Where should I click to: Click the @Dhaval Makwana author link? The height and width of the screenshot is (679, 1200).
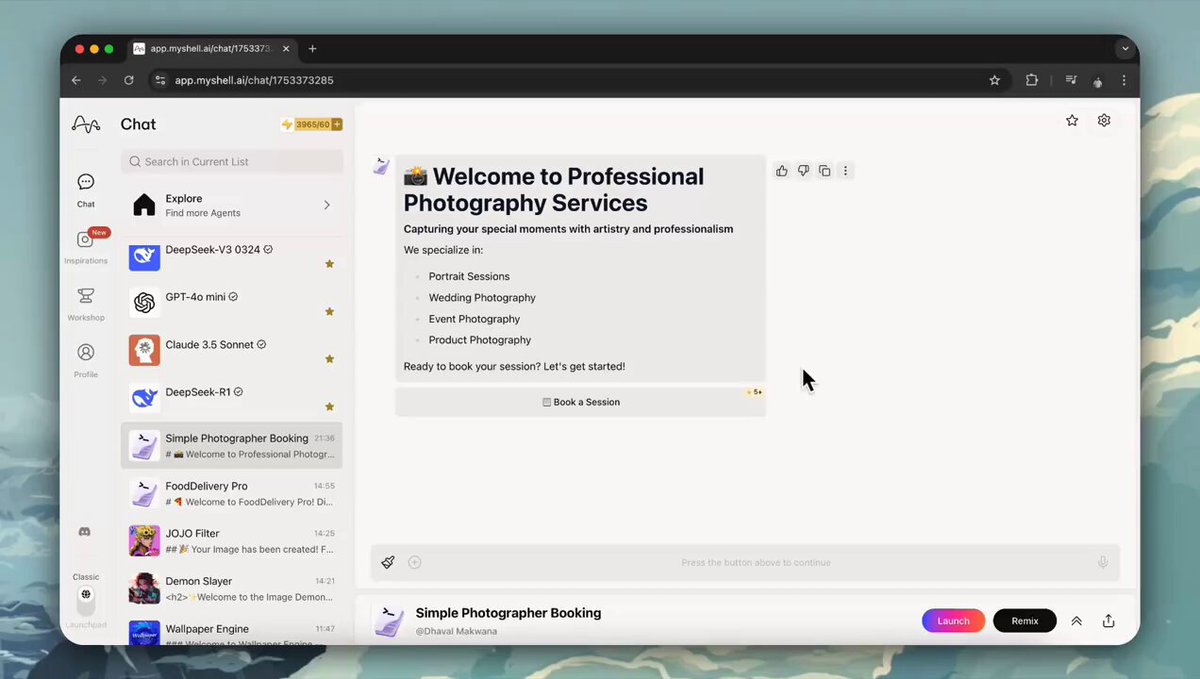click(456, 631)
